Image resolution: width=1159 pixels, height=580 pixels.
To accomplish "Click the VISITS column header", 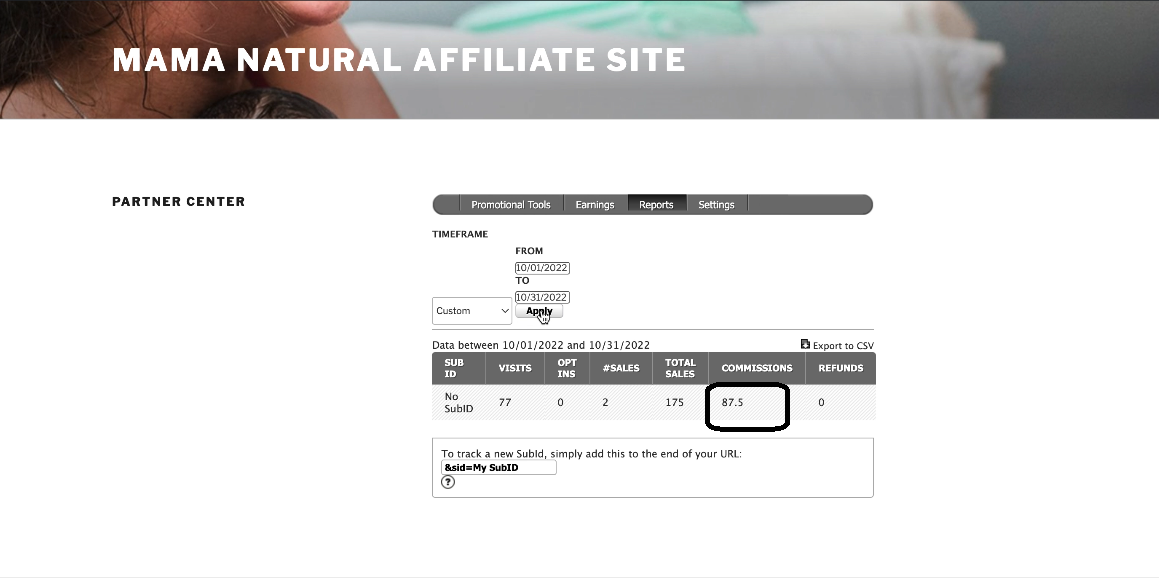I will click(515, 368).
